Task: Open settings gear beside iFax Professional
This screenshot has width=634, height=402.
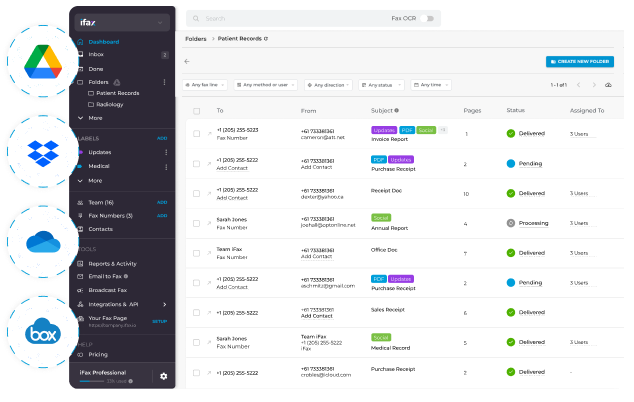Action: pyautogui.click(x=163, y=376)
